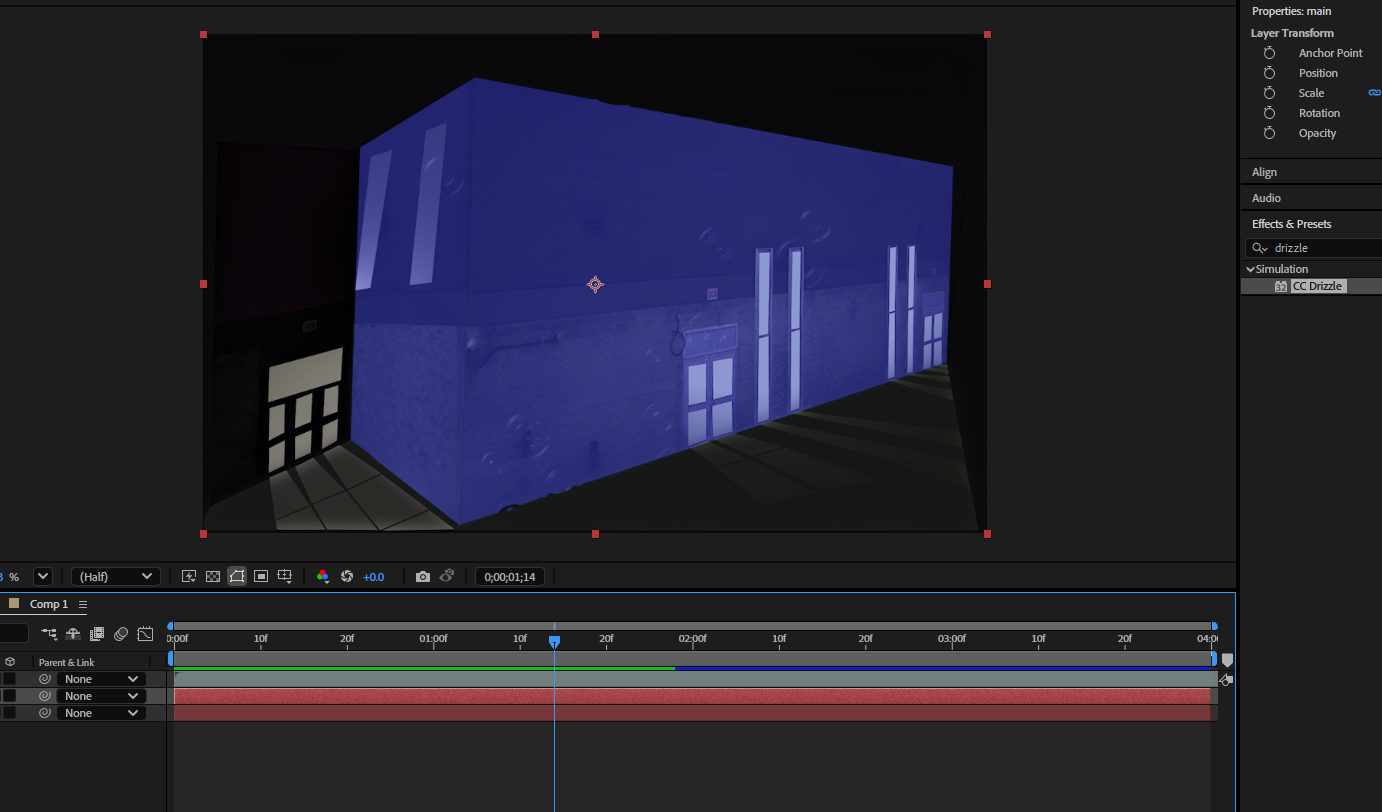The image size is (1382, 812).
Task: Click the Align panel header
Action: coord(1264,171)
